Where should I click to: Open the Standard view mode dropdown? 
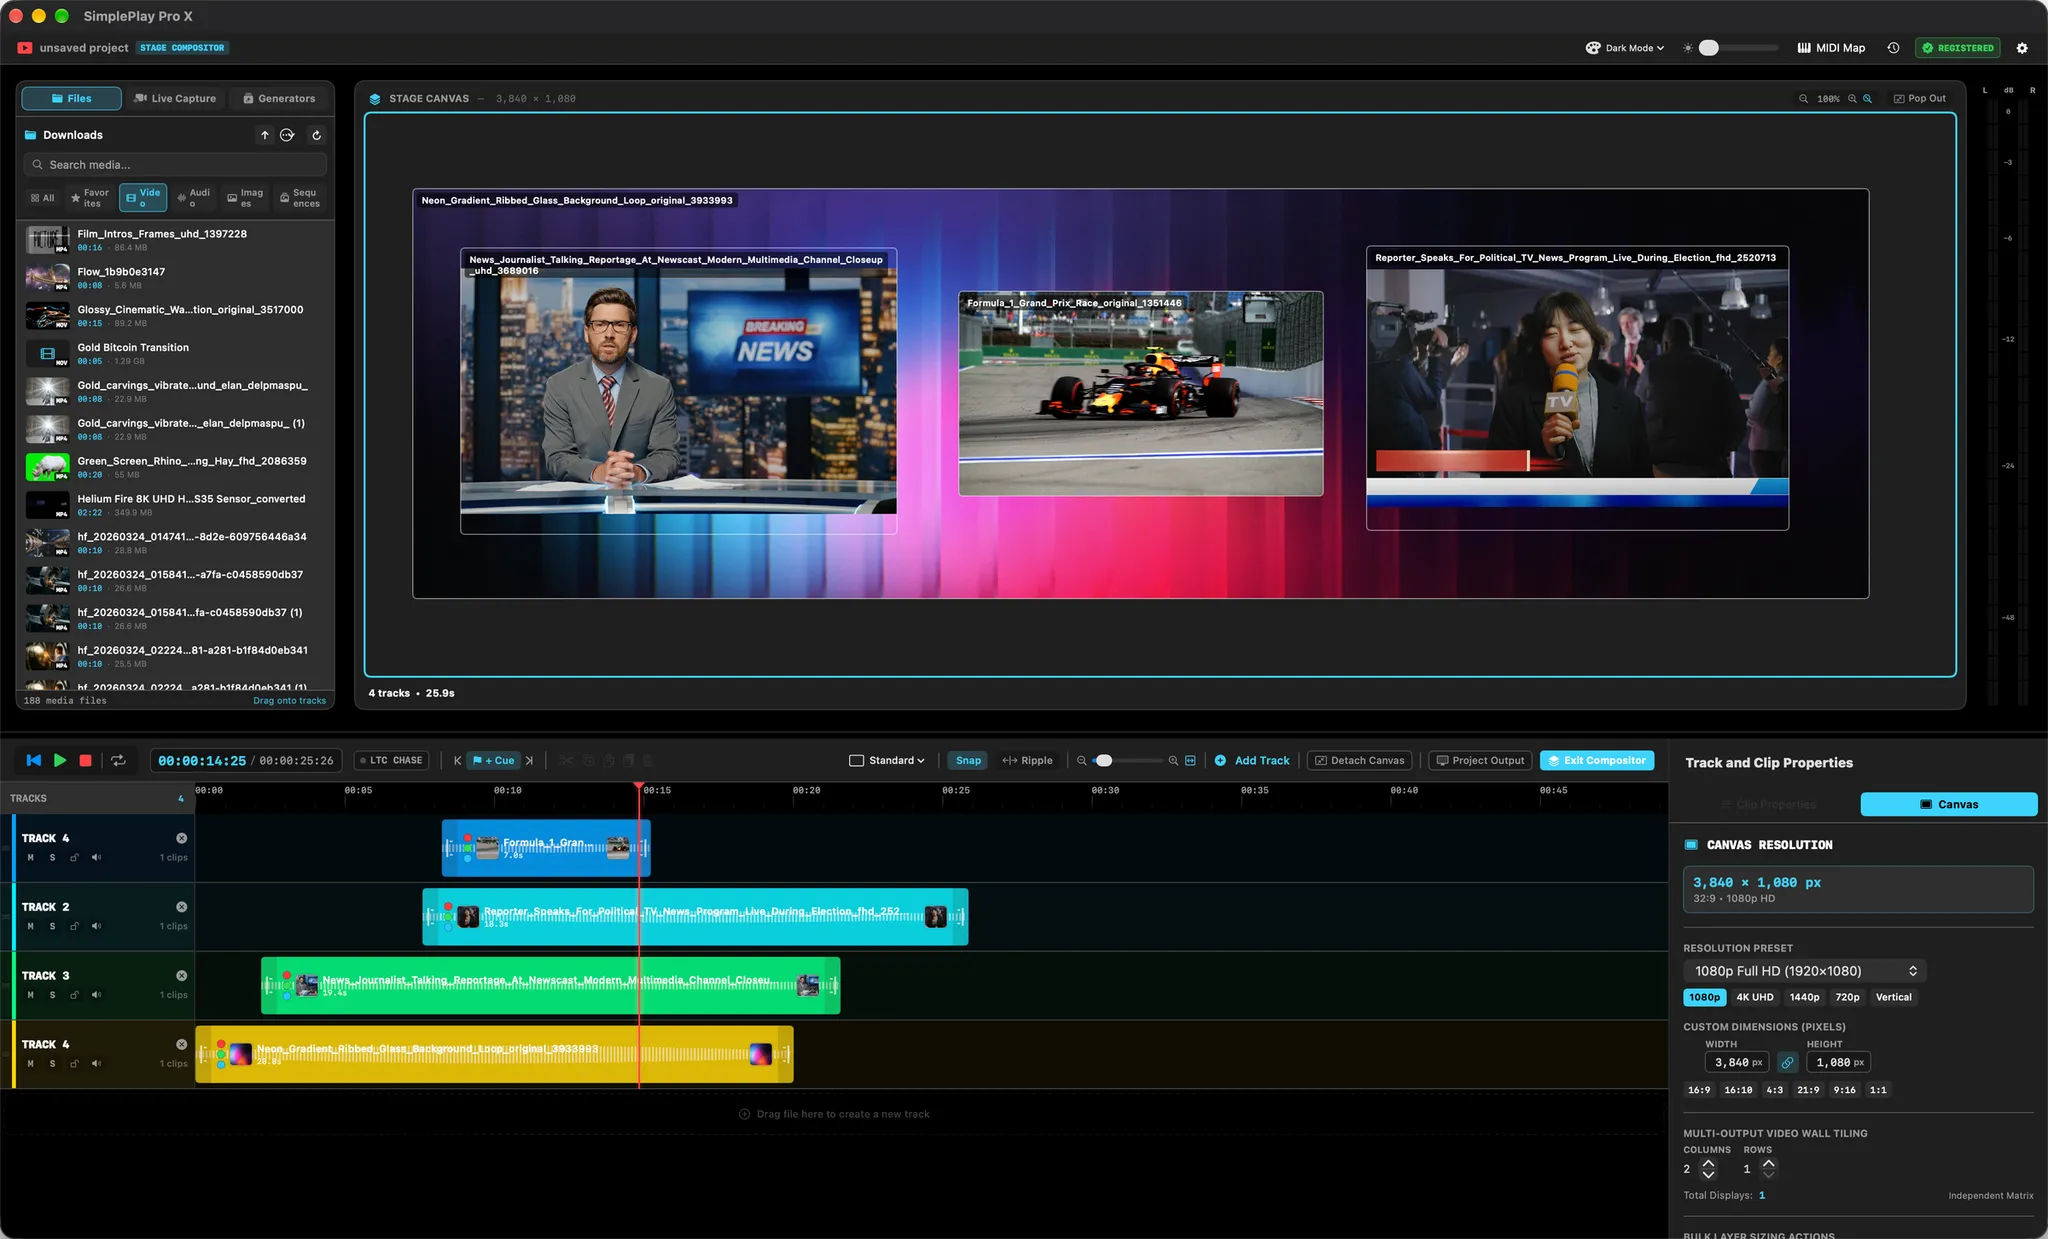click(887, 760)
